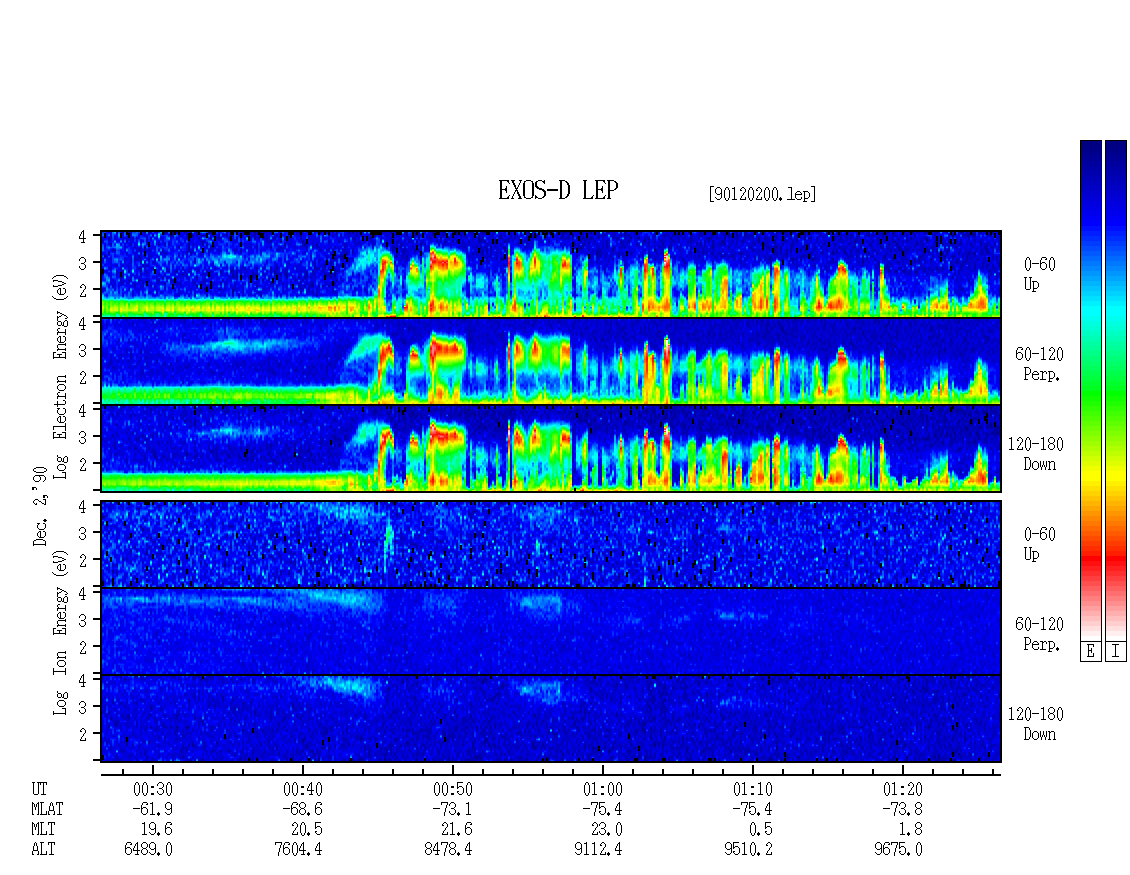Click the MLT value 0.5
Viewport: 1130px width, 875px height.
pos(760,830)
